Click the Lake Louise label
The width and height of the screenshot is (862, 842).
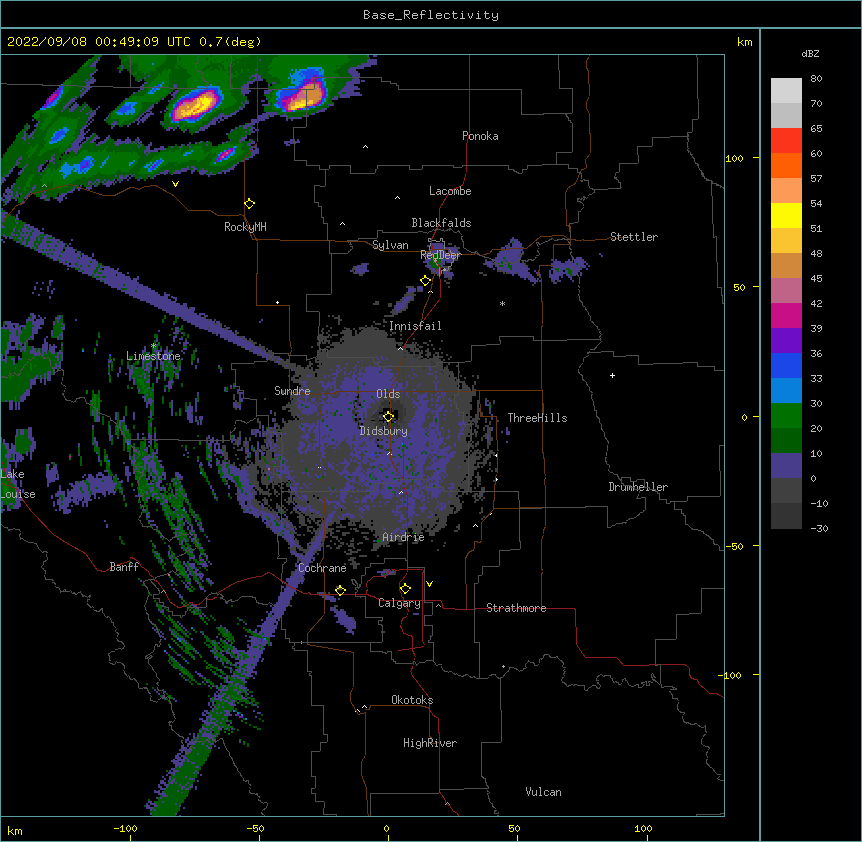[x=18, y=484]
